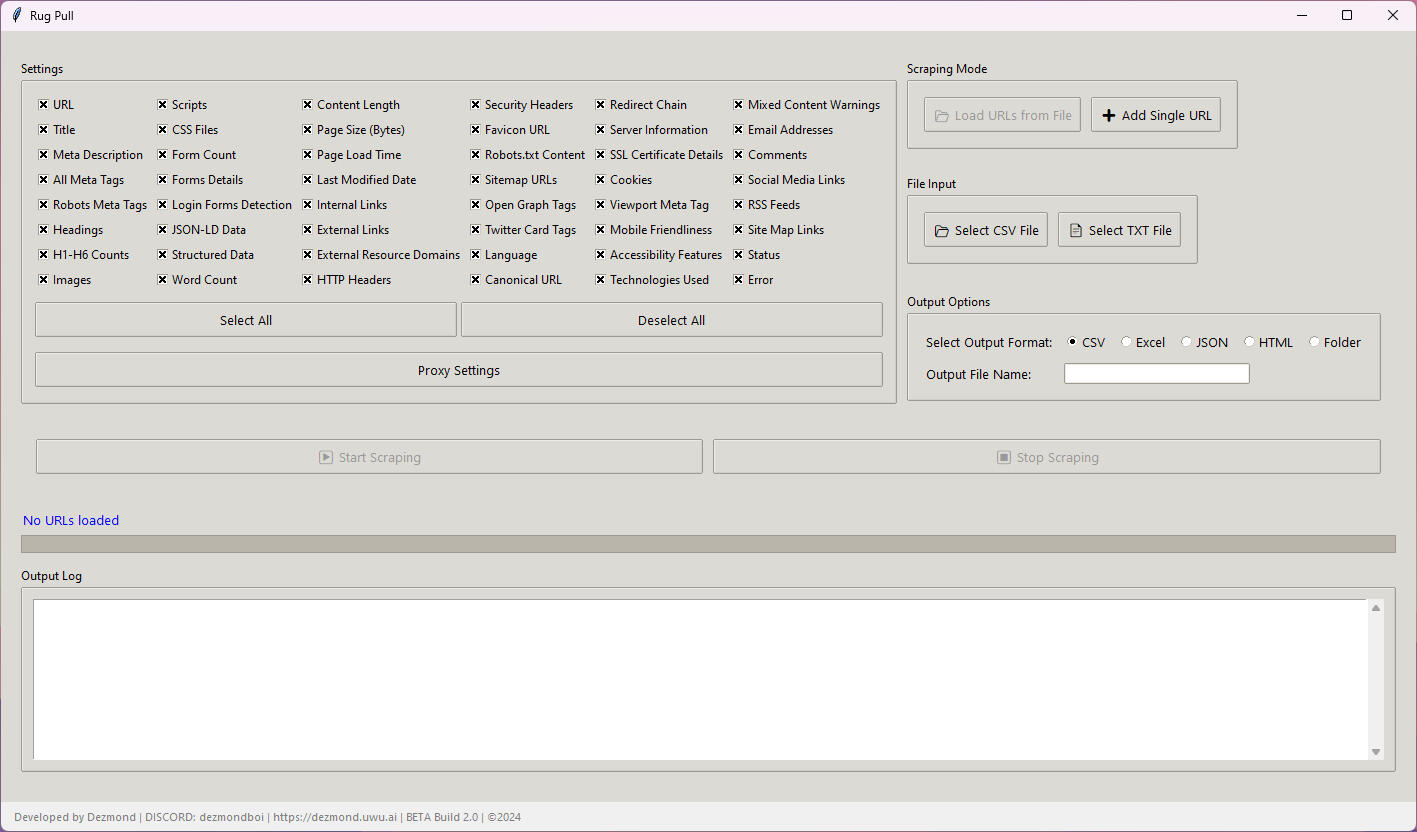Select JSON as output format
The image size is (1417, 832).
click(x=1187, y=342)
